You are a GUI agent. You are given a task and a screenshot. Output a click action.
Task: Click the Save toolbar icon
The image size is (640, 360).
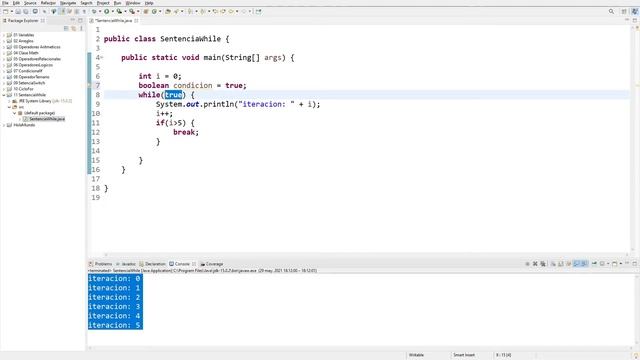18,11
